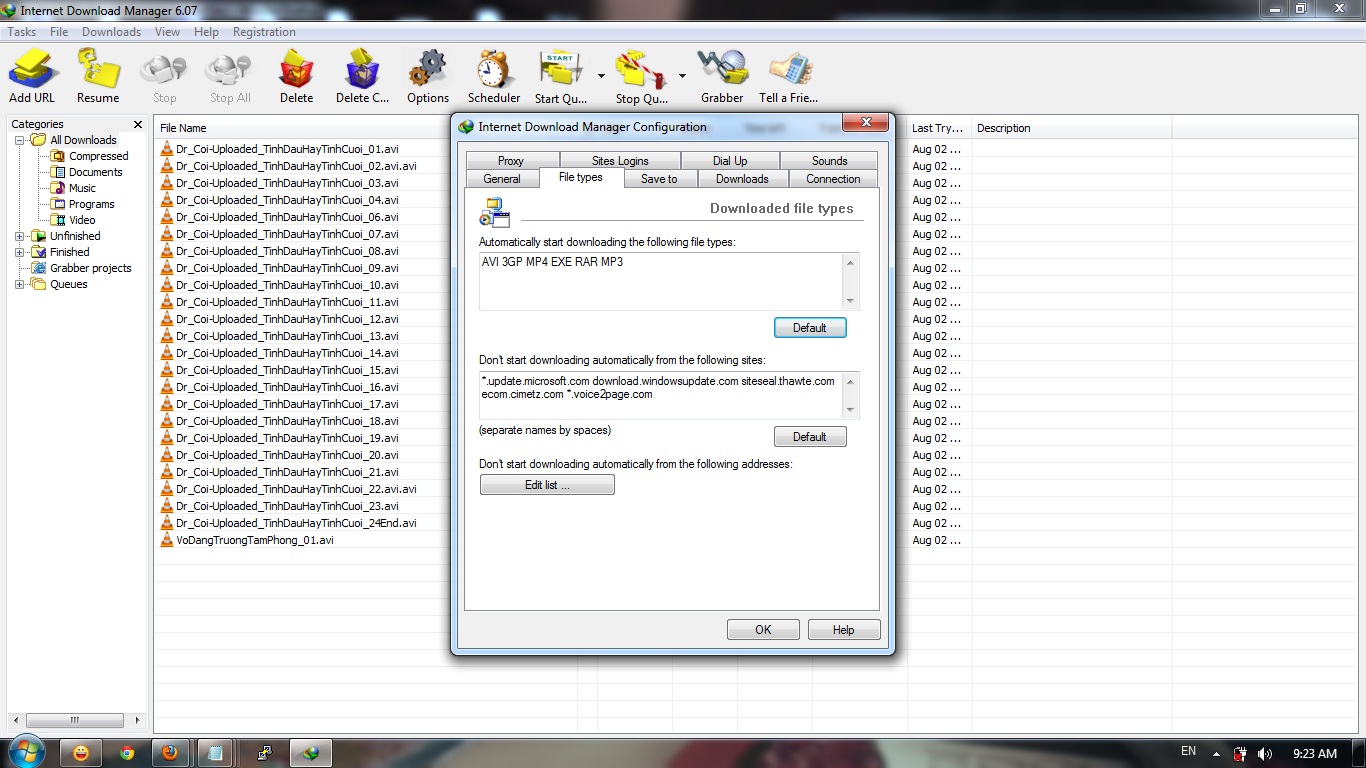Open Stop Queue dropdown arrow

(682, 76)
